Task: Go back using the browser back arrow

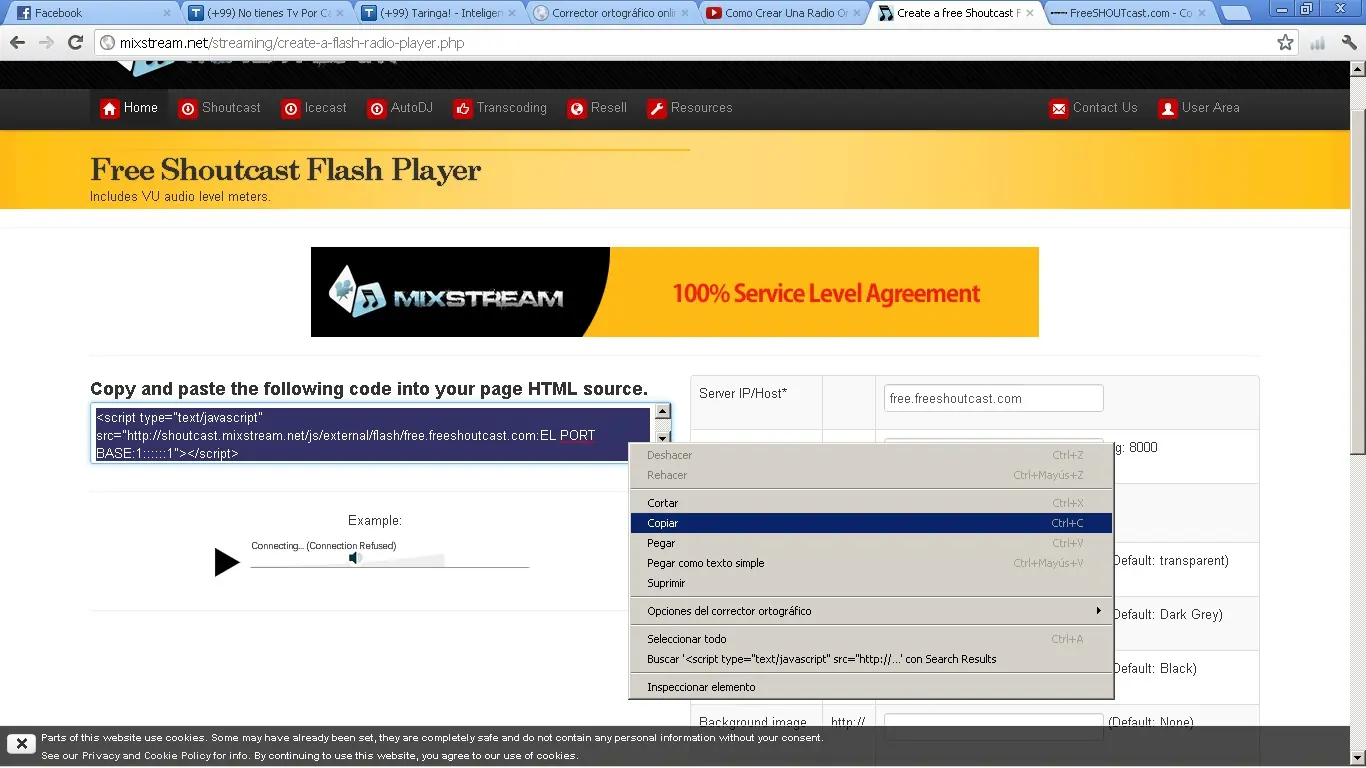Action: (17, 43)
